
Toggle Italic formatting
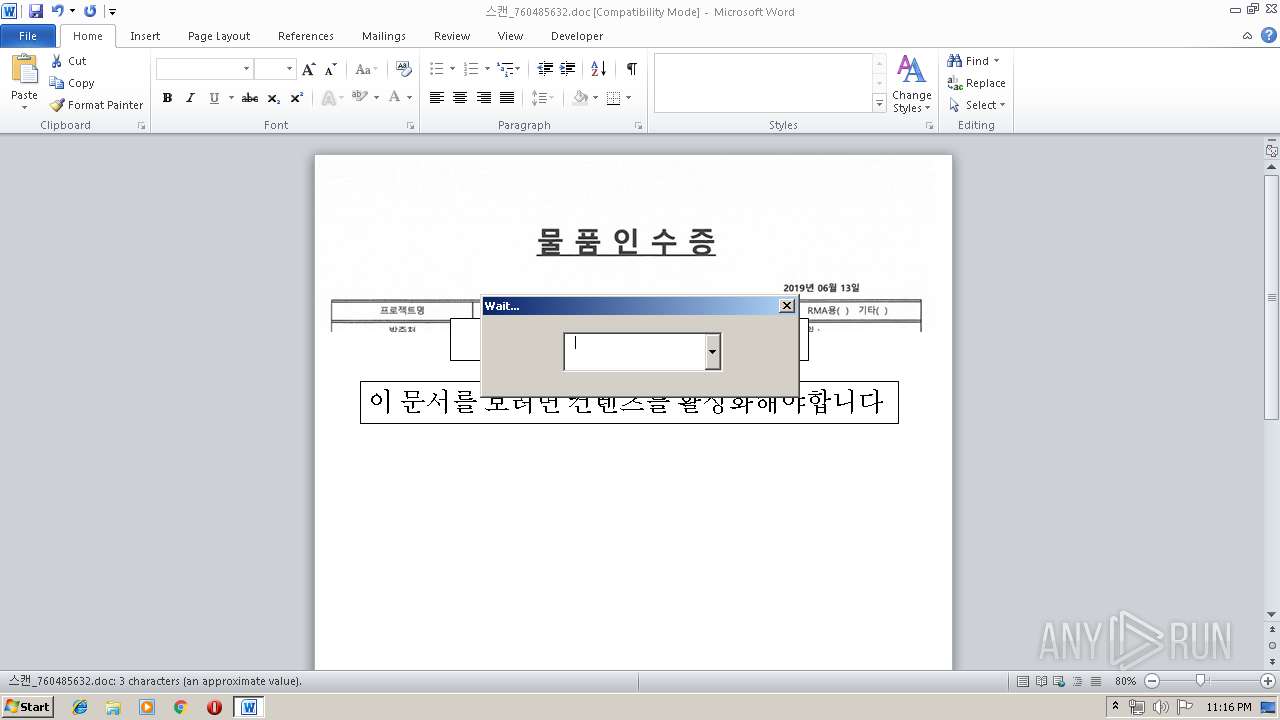click(190, 98)
